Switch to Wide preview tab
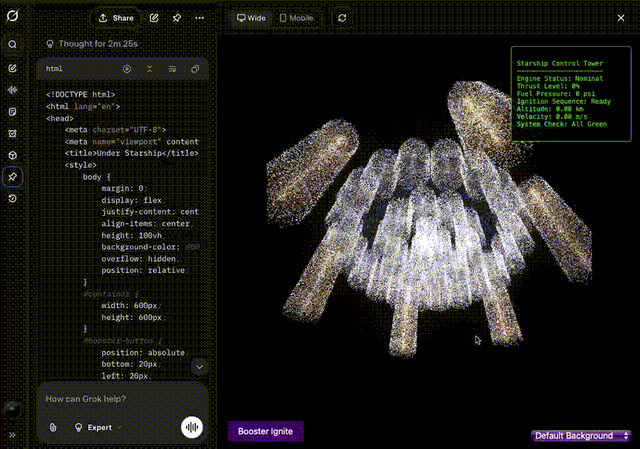Viewport: 640px width, 449px height. click(x=251, y=18)
